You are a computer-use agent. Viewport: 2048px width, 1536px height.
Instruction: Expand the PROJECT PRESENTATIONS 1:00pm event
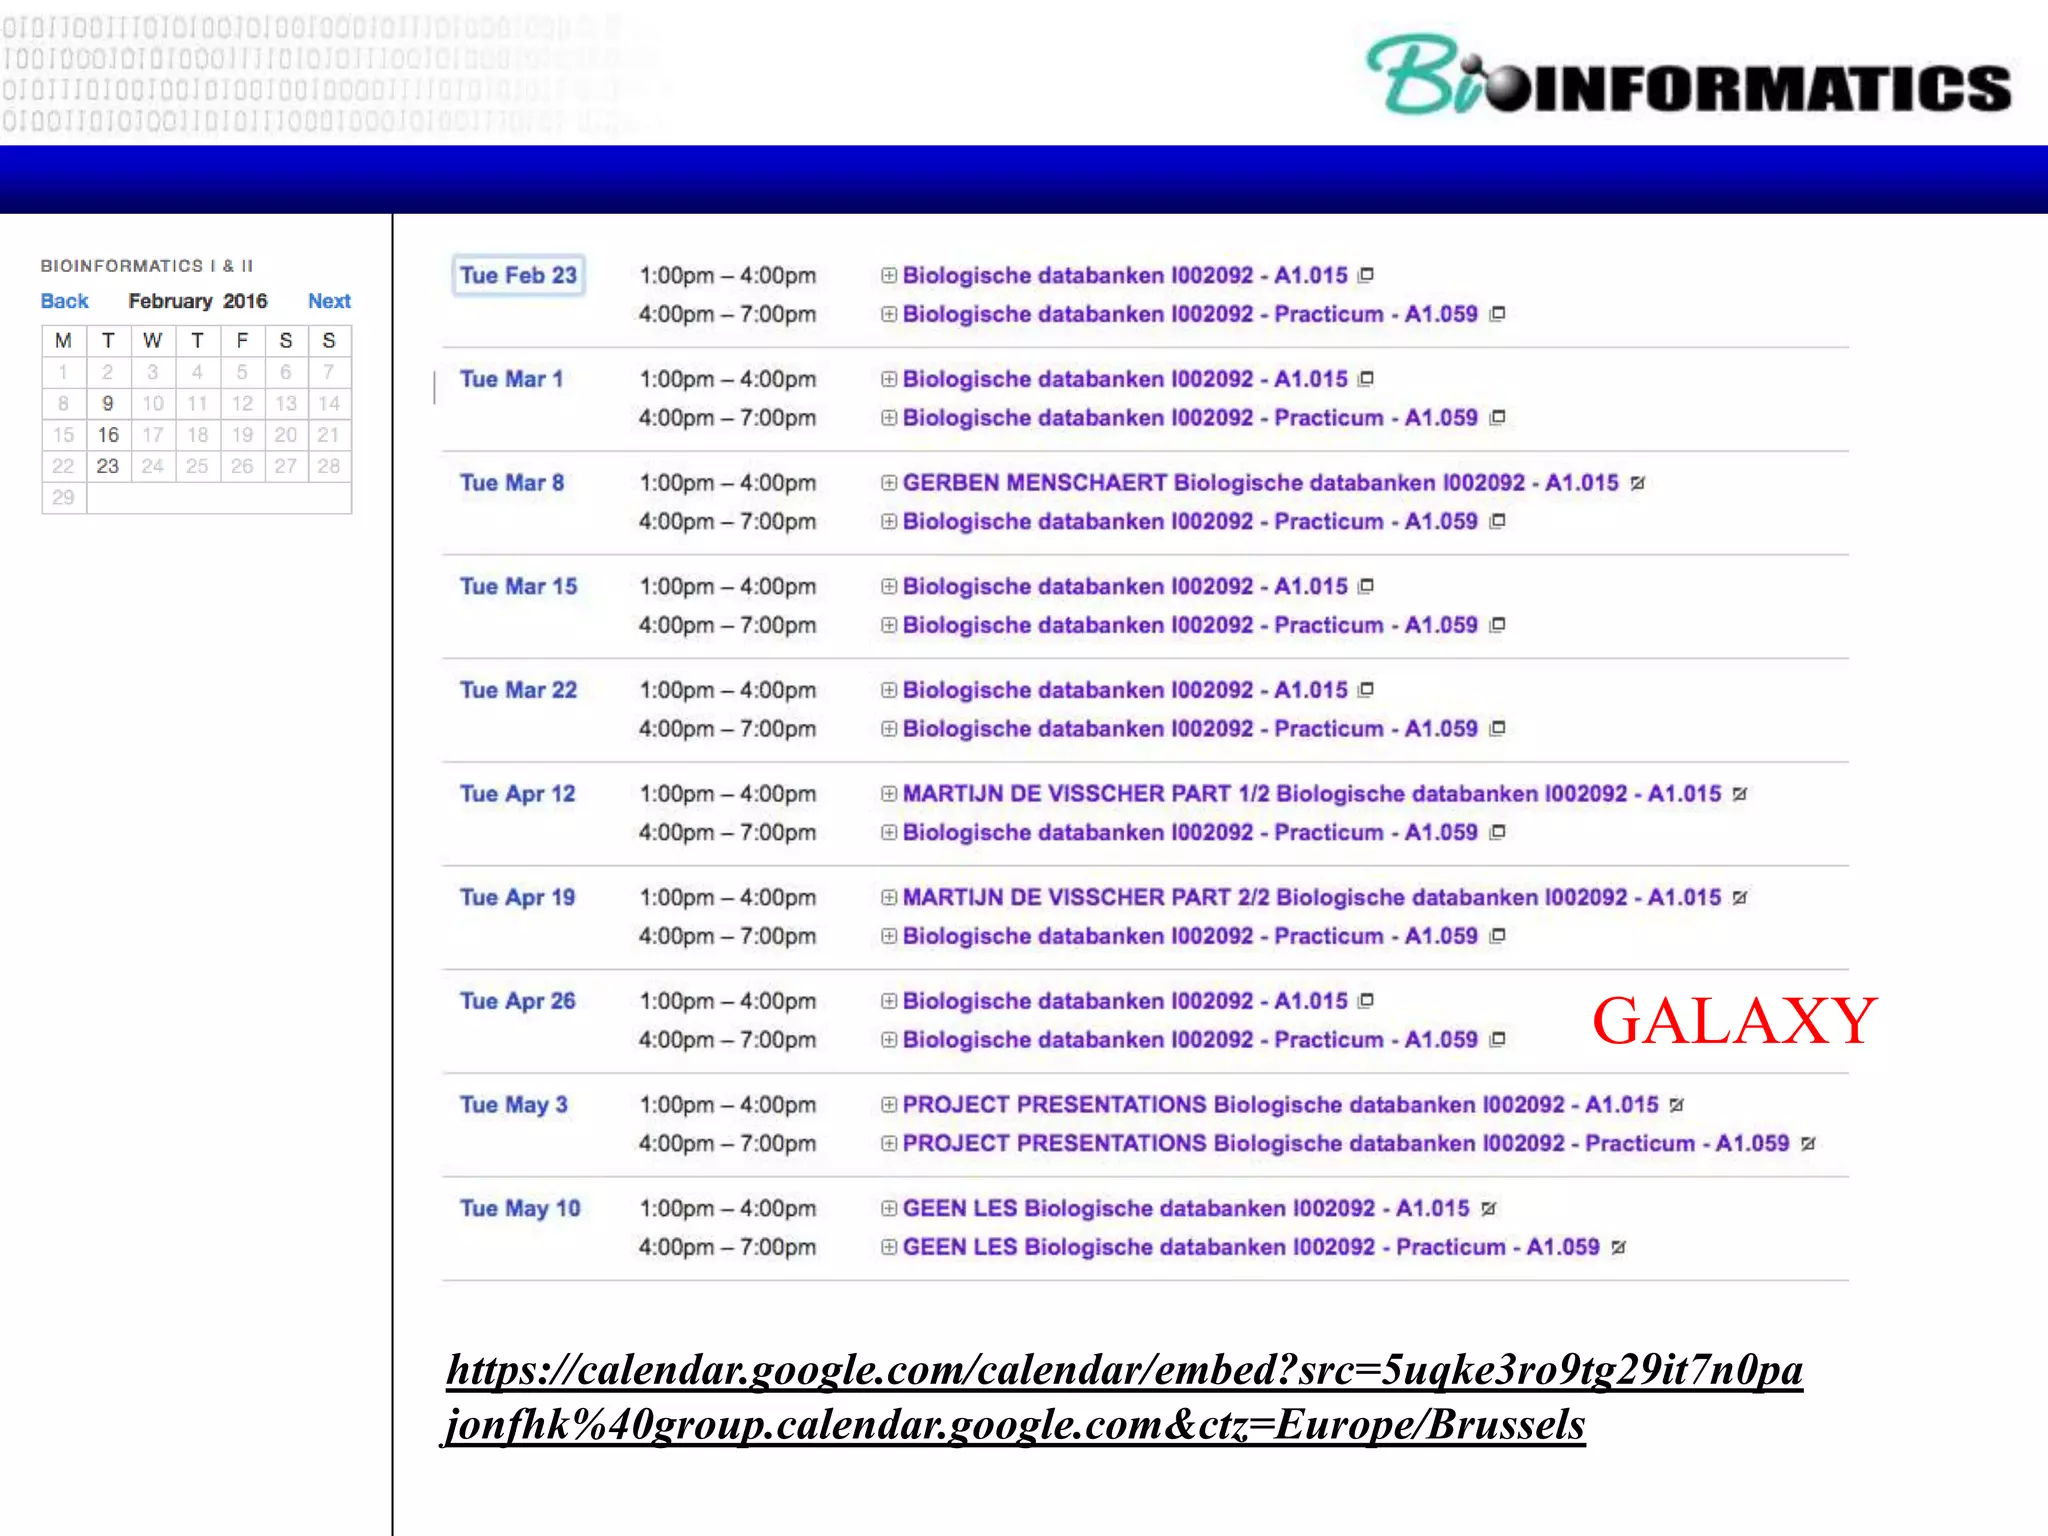pos(888,1105)
